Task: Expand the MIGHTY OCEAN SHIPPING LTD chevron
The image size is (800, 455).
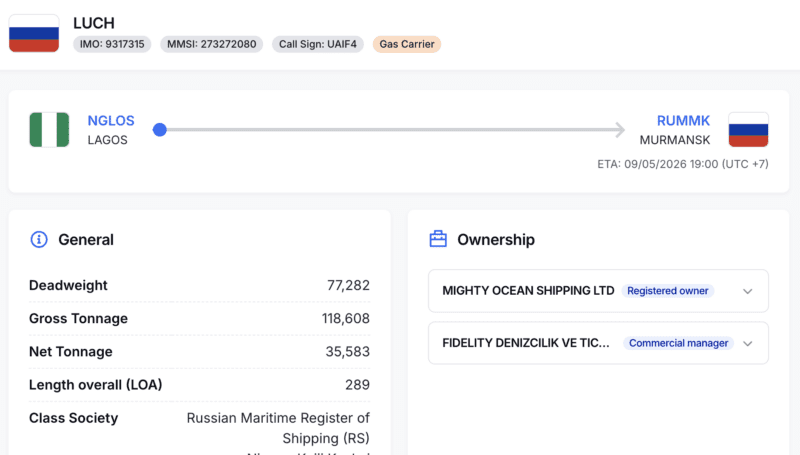Action: coord(747,291)
